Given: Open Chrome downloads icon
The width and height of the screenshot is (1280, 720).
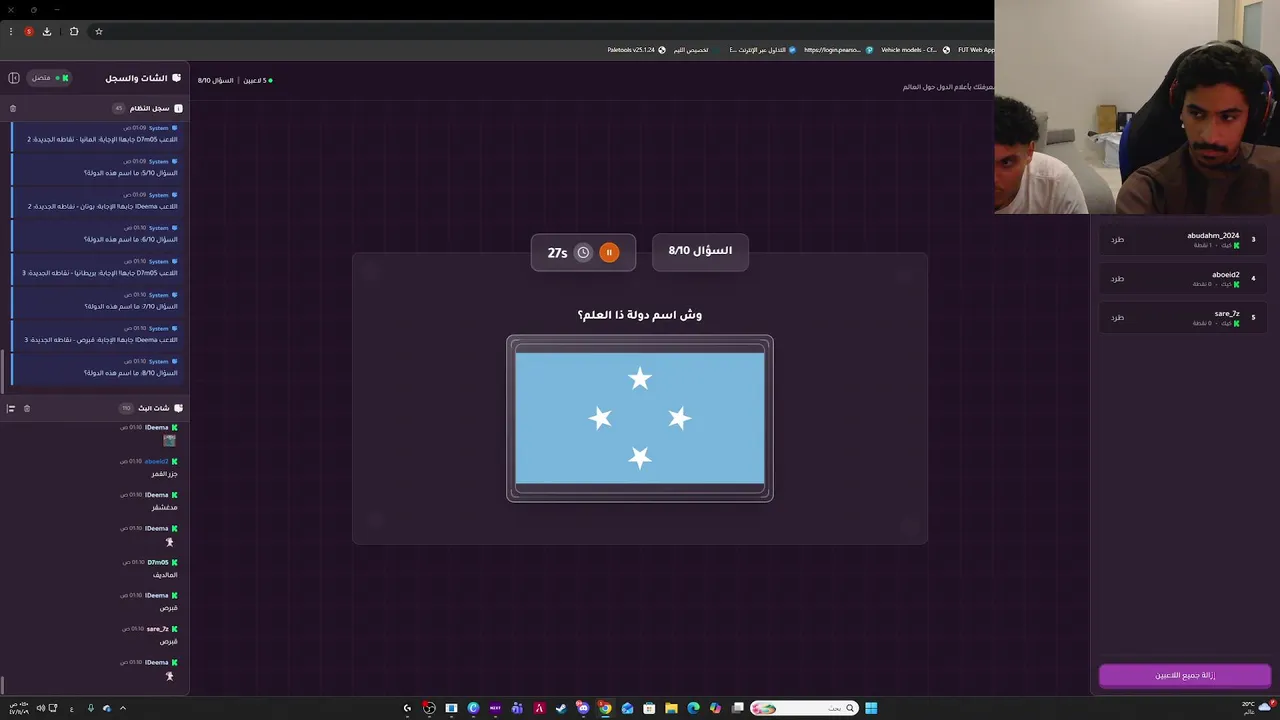Looking at the screenshot, I should [47, 31].
